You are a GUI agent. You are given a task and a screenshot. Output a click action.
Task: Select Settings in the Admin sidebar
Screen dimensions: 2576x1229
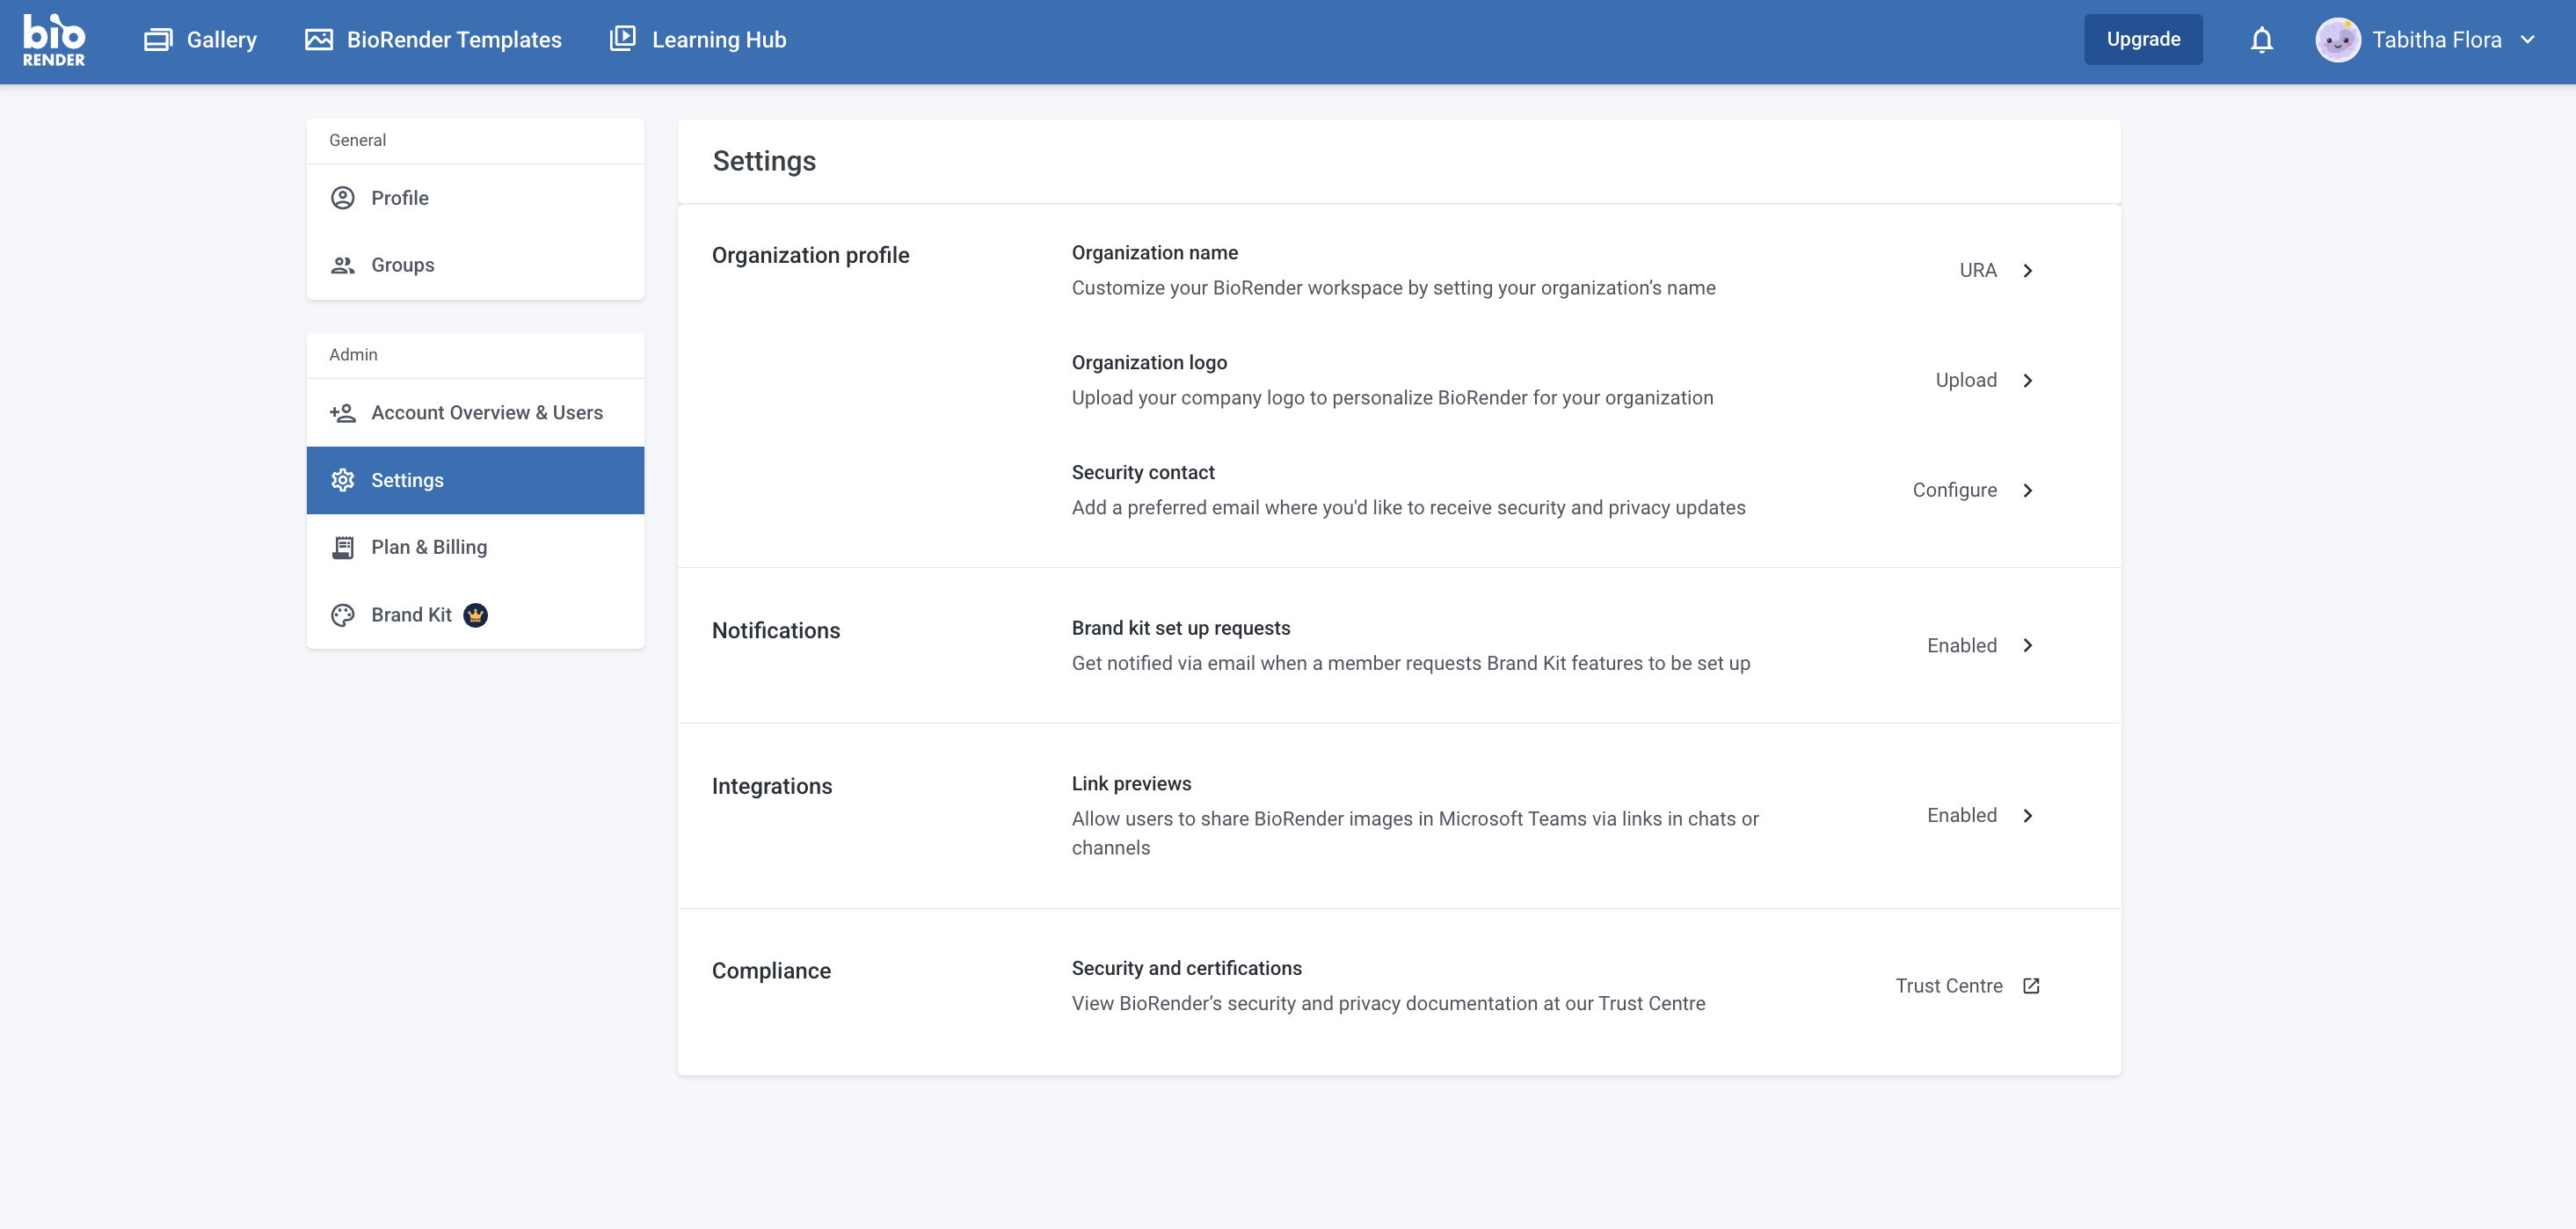tap(475, 480)
